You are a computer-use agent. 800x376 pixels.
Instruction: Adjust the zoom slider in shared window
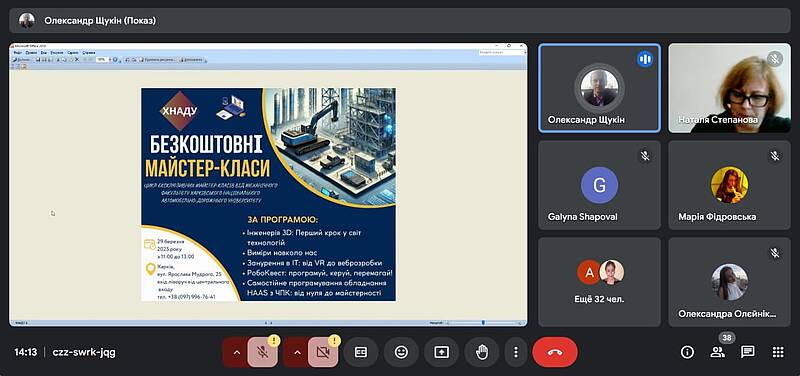click(x=483, y=322)
